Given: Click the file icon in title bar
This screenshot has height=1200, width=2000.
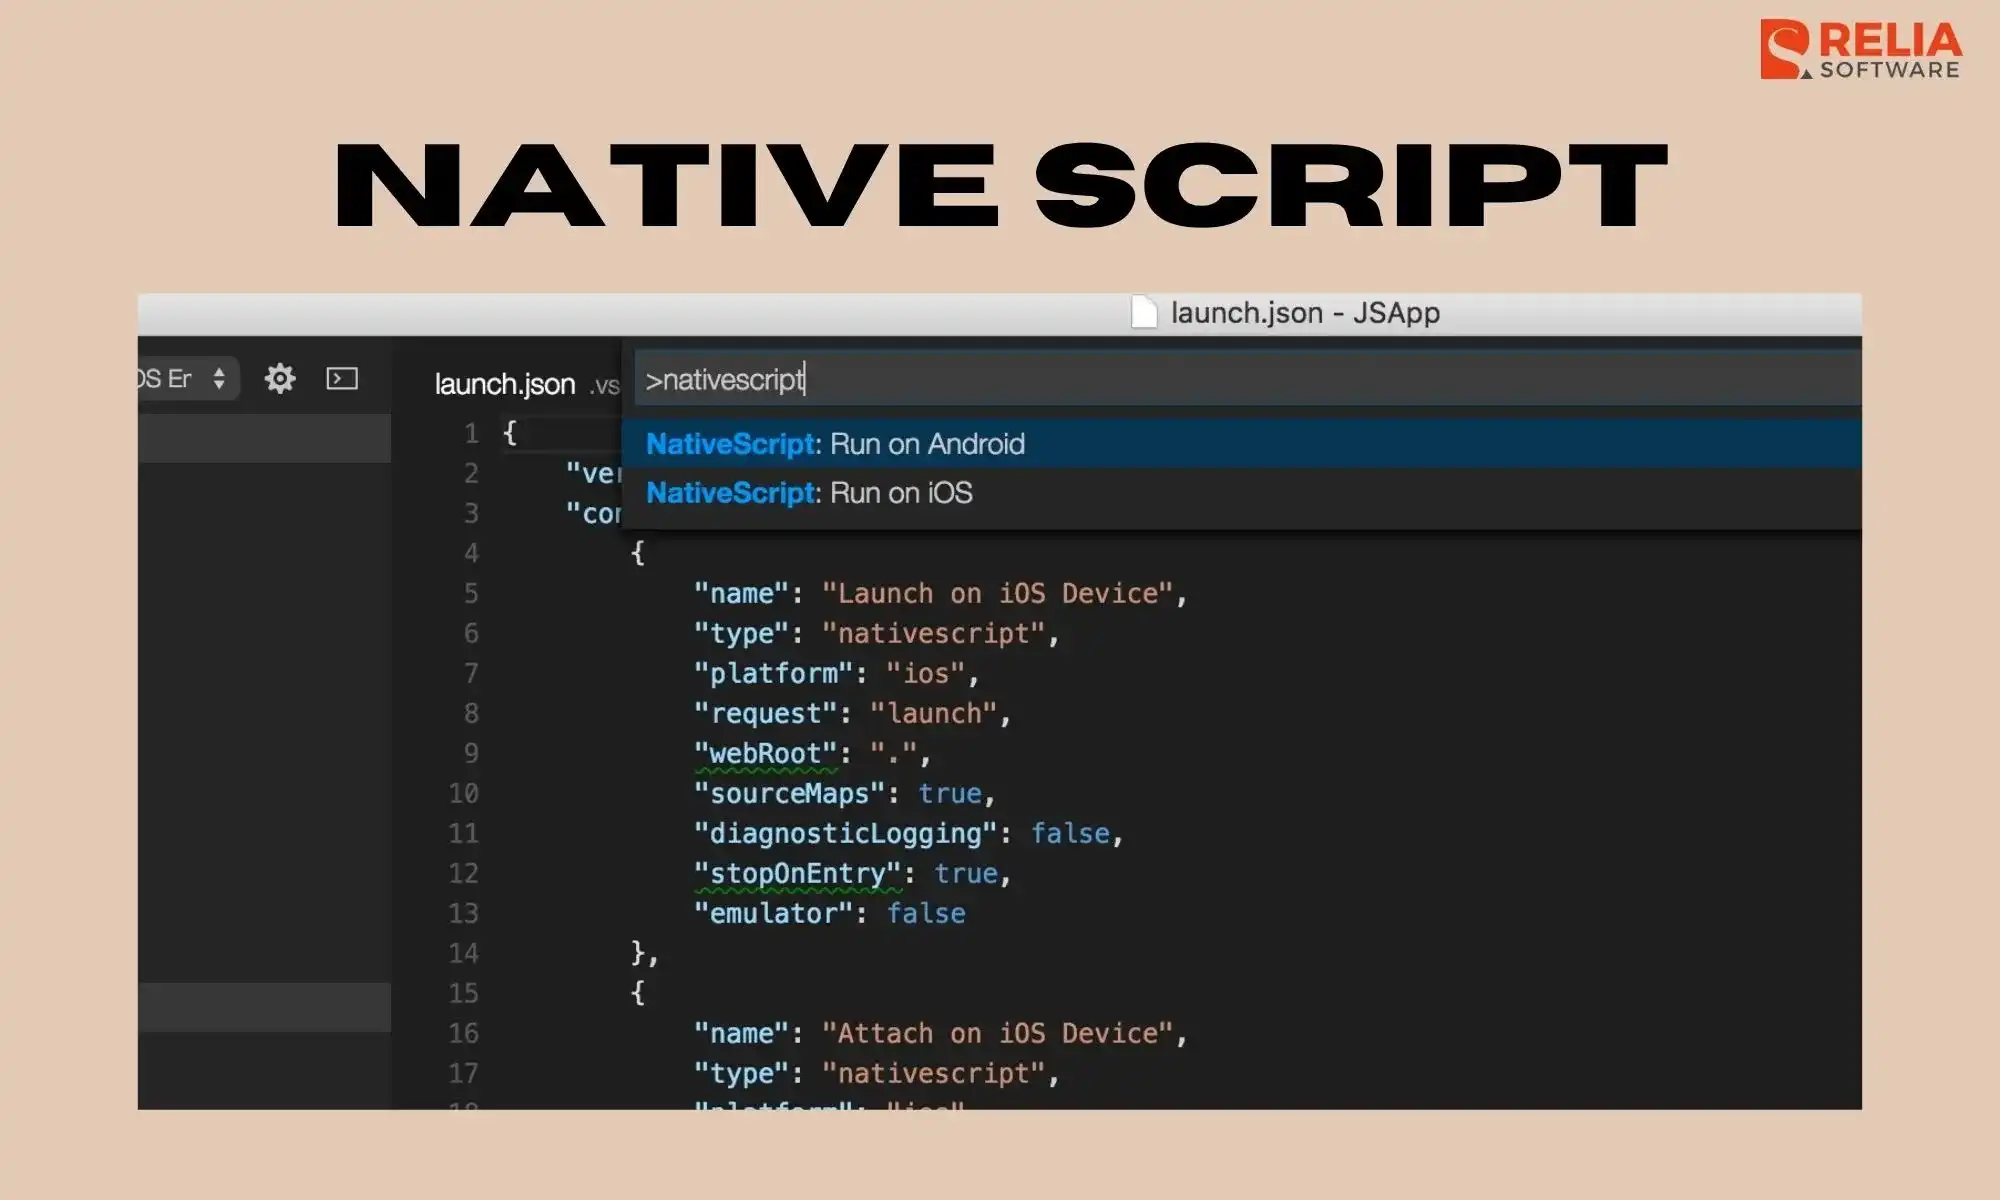Looking at the screenshot, I should 1144,313.
